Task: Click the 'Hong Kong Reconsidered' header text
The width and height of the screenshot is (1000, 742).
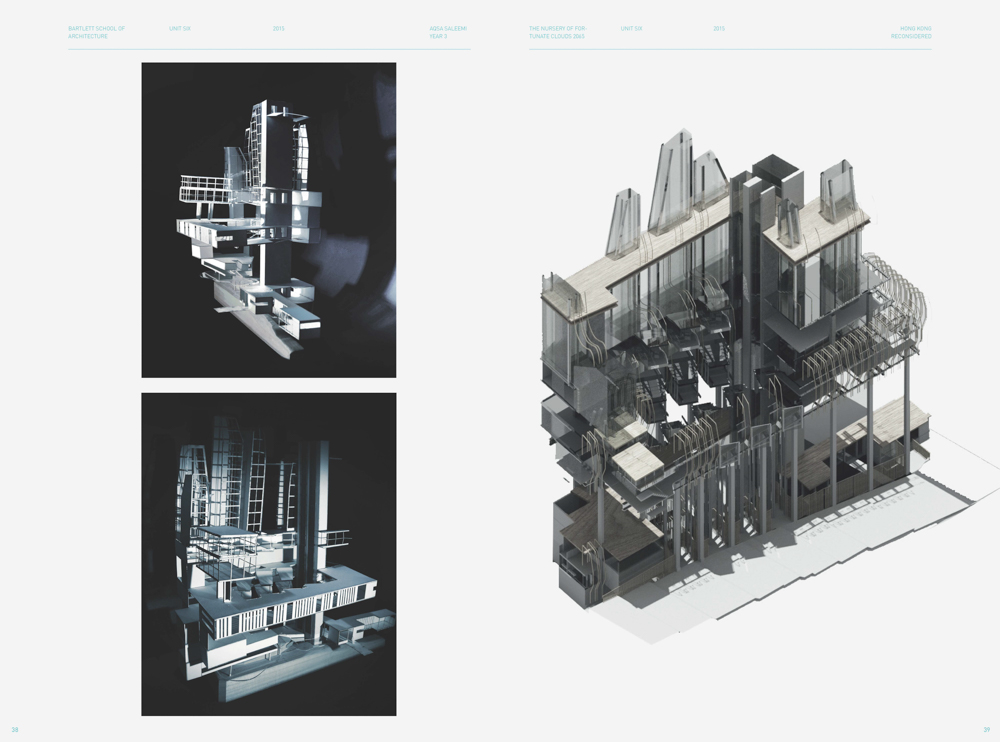Action: (911, 33)
